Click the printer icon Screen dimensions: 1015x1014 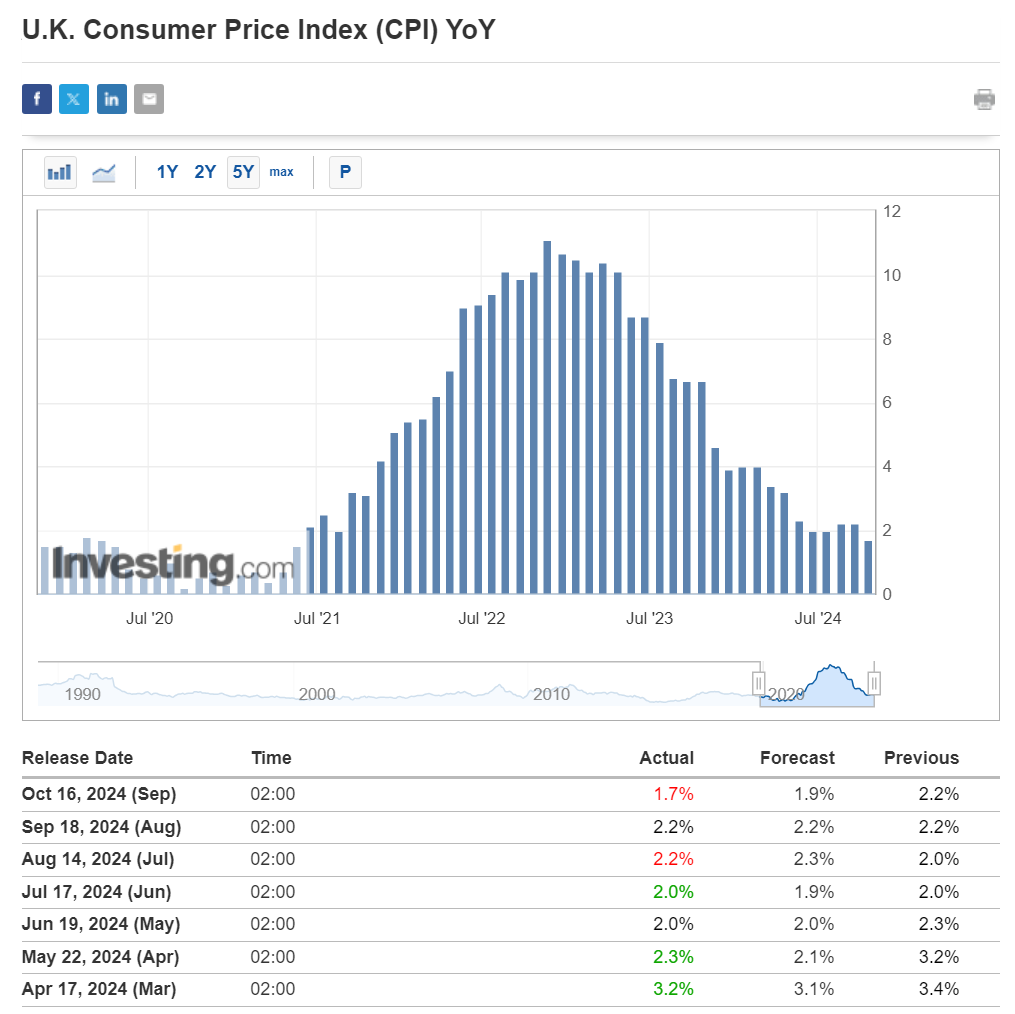984,99
